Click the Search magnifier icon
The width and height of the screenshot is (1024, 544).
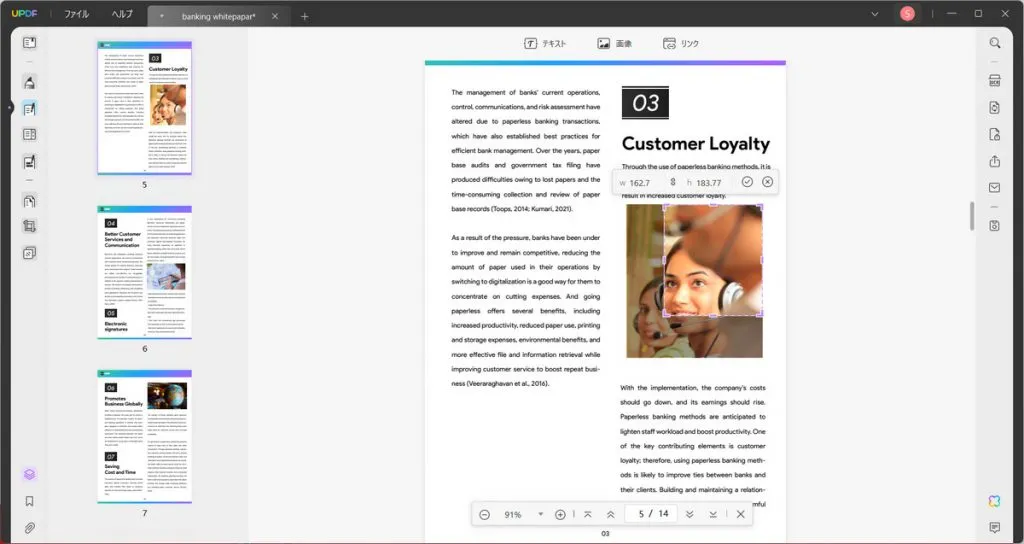[995, 43]
